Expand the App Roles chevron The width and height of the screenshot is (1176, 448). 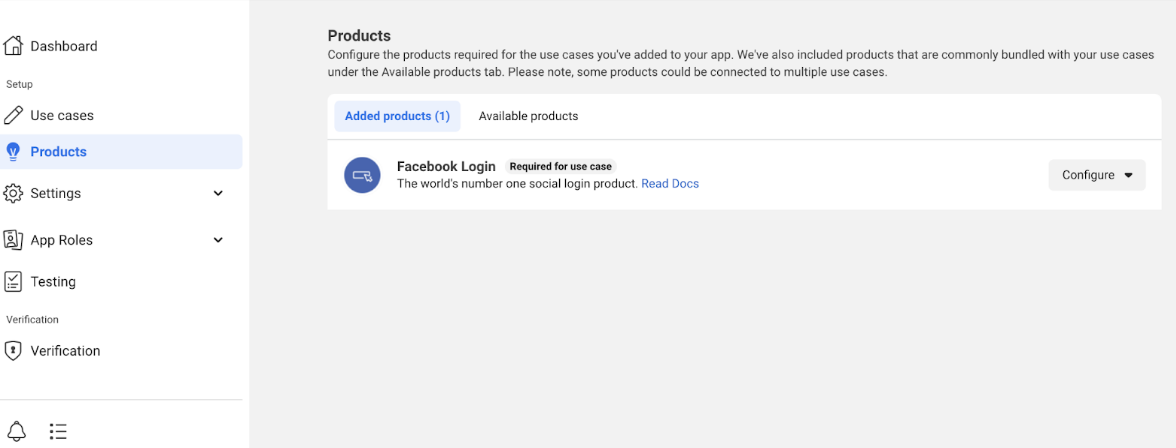click(218, 240)
